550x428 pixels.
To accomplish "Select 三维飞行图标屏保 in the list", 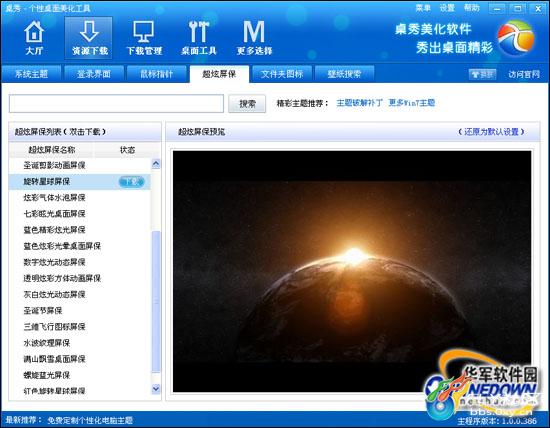I will 80,327.
